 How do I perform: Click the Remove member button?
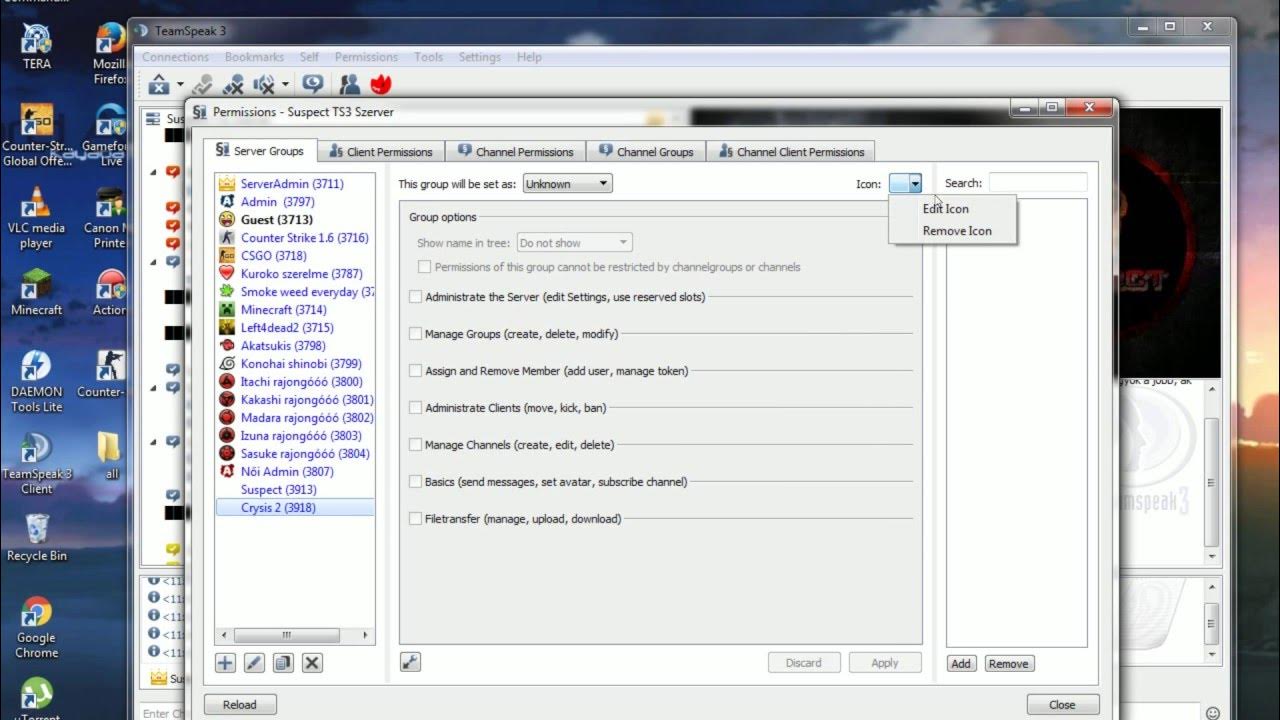click(x=1008, y=664)
